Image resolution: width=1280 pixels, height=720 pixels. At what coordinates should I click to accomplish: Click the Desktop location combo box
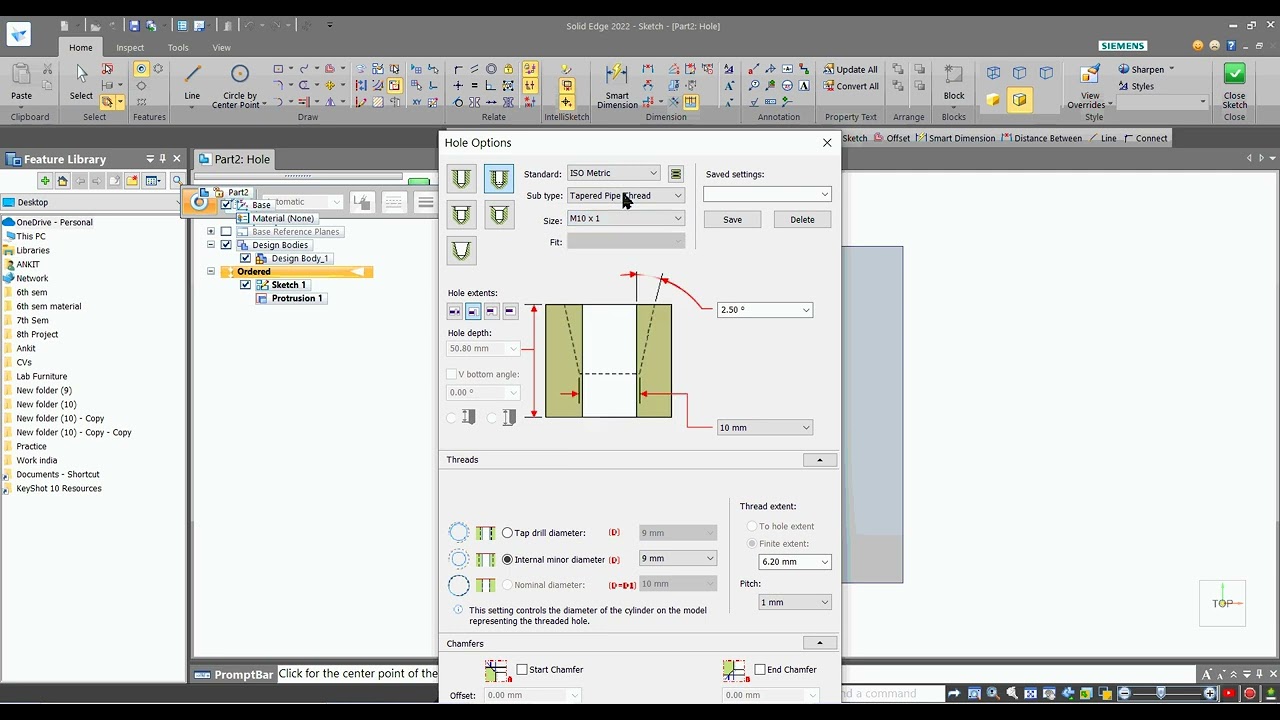click(x=94, y=202)
